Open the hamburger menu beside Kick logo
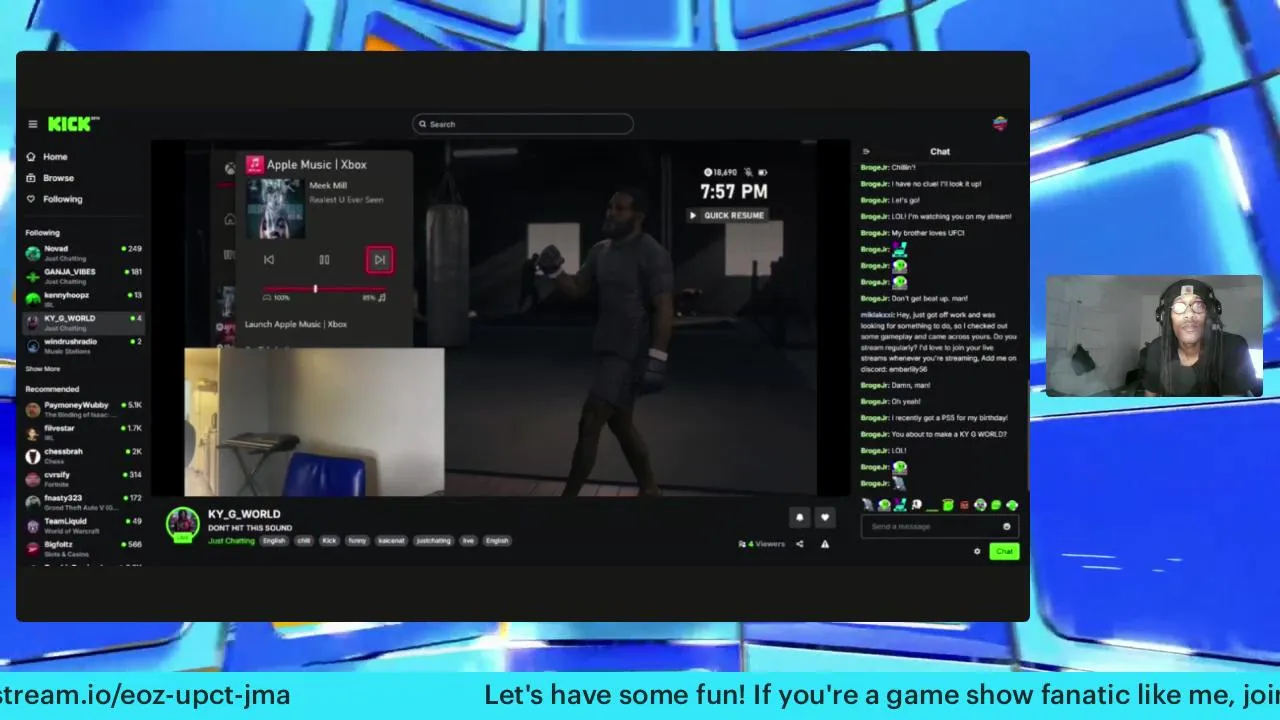The image size is (1280, 720). (32, 124)
